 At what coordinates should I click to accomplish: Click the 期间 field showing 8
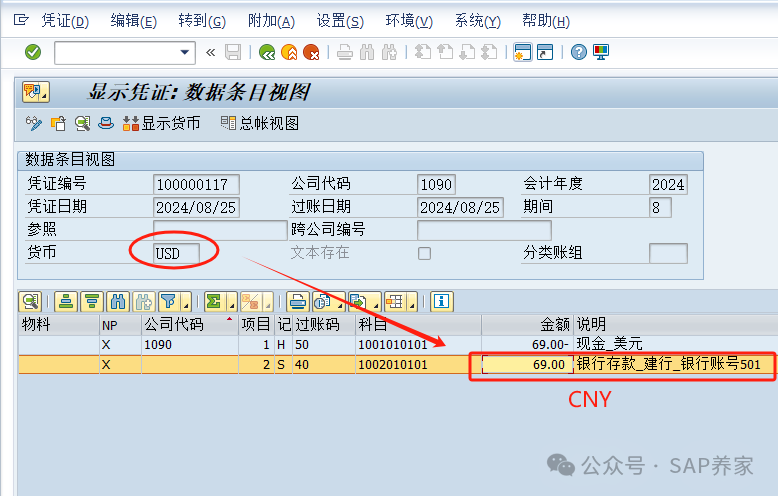pos(660,207)
